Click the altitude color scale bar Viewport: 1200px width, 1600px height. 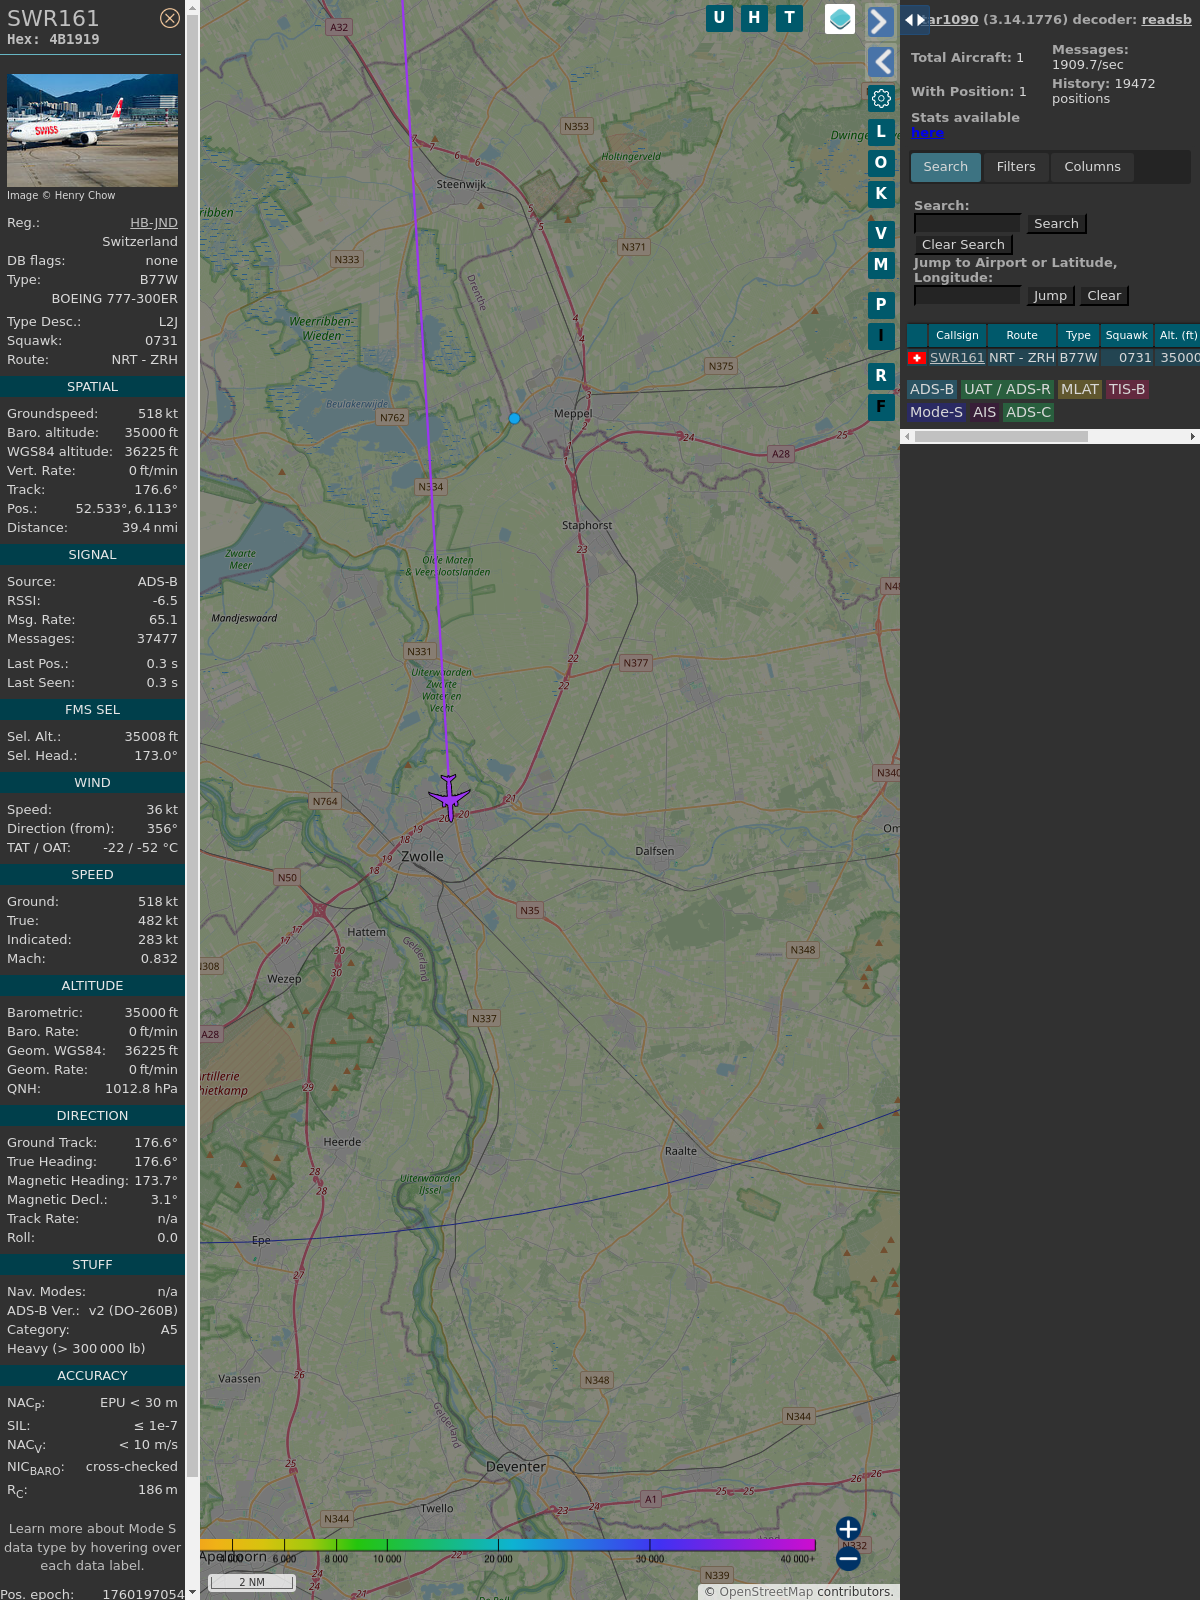508,1545
